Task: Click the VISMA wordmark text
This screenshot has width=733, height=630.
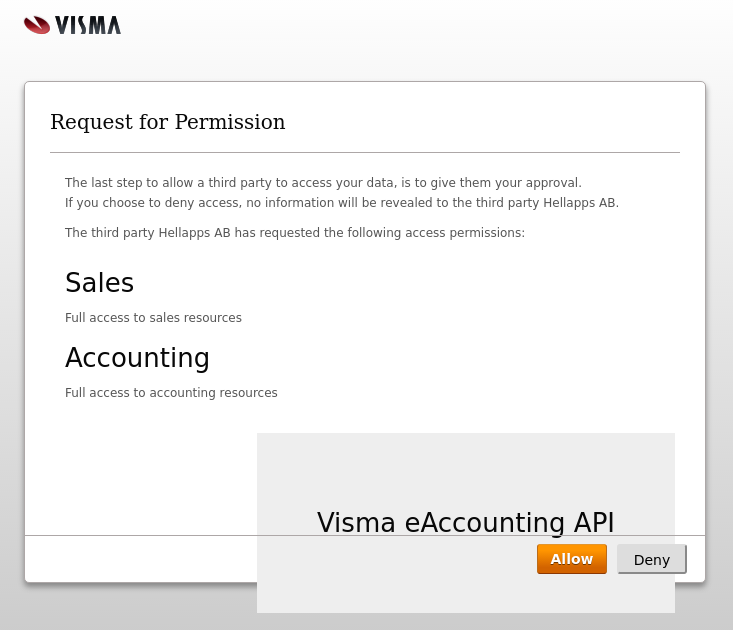Action: [88, 25]
